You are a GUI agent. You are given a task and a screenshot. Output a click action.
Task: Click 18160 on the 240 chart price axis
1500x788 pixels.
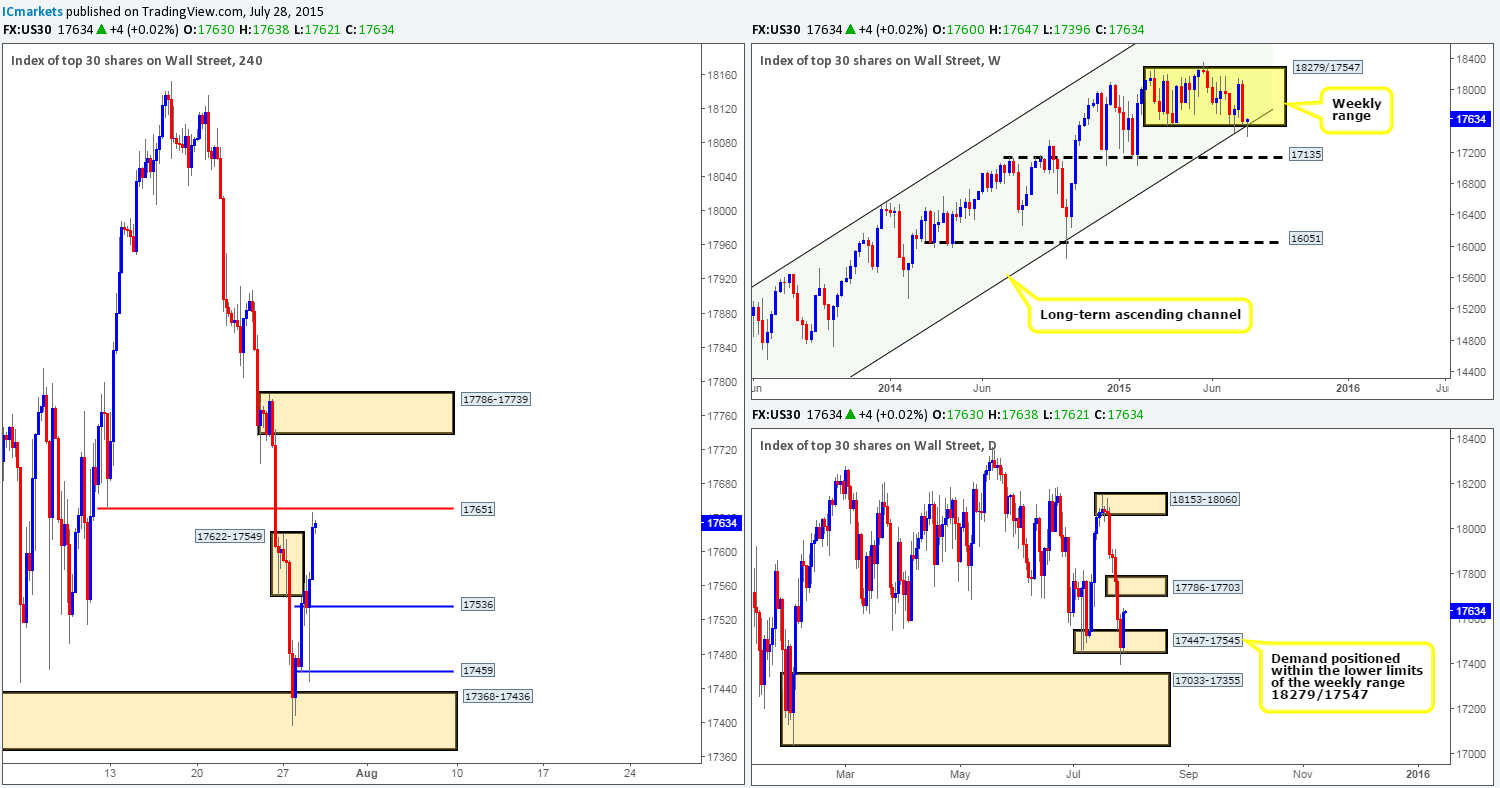[722, 76]
